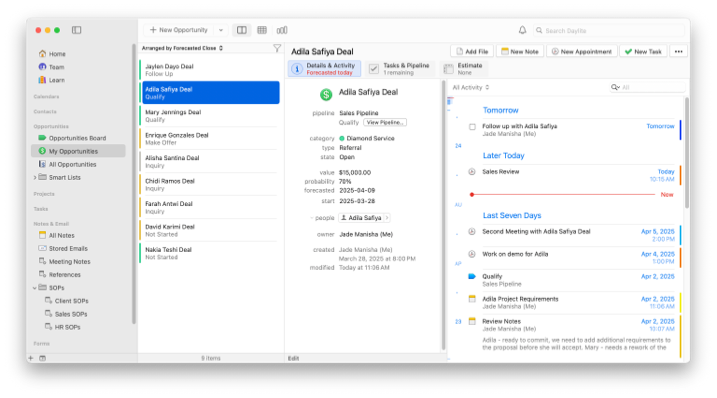The image size is (717, 398).
Task: Toggle the sidebar visibility icon
Action: [x=76, y=30]
